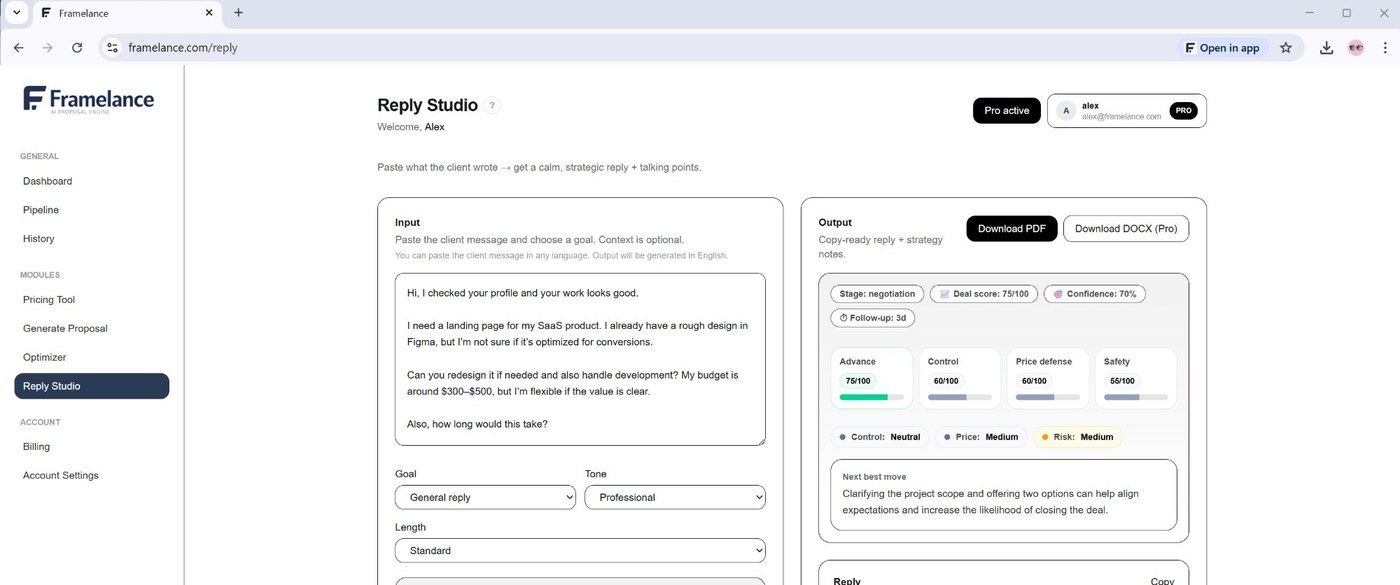Click the PRO badge next to alex's email
The image size is (1400, 585).
coord(1183,111)
